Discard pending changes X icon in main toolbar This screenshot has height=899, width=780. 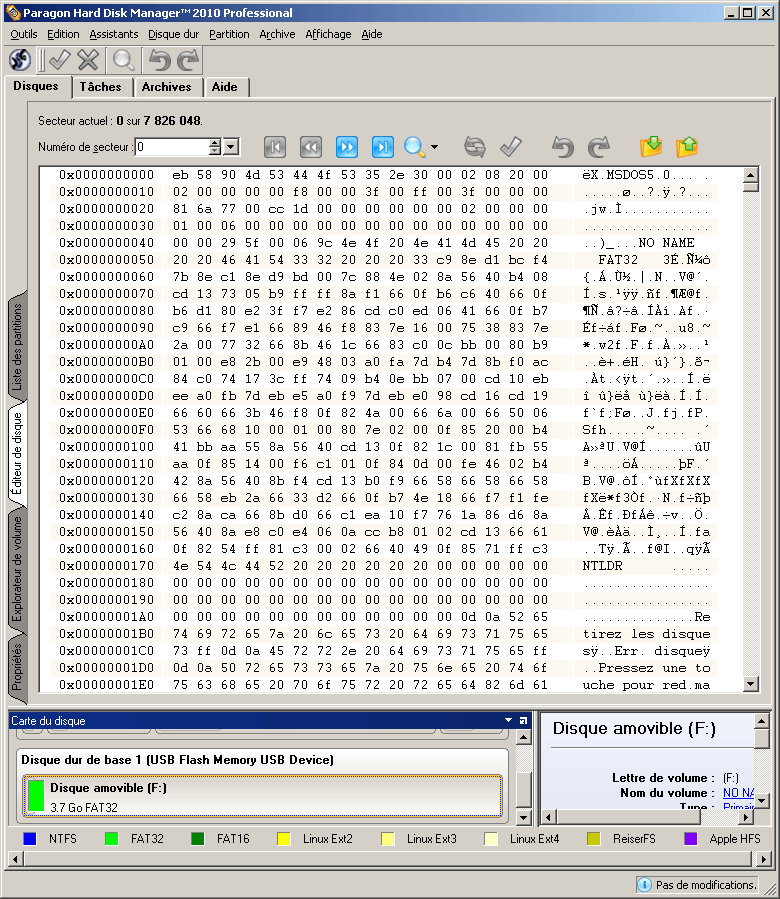[88, 60]
